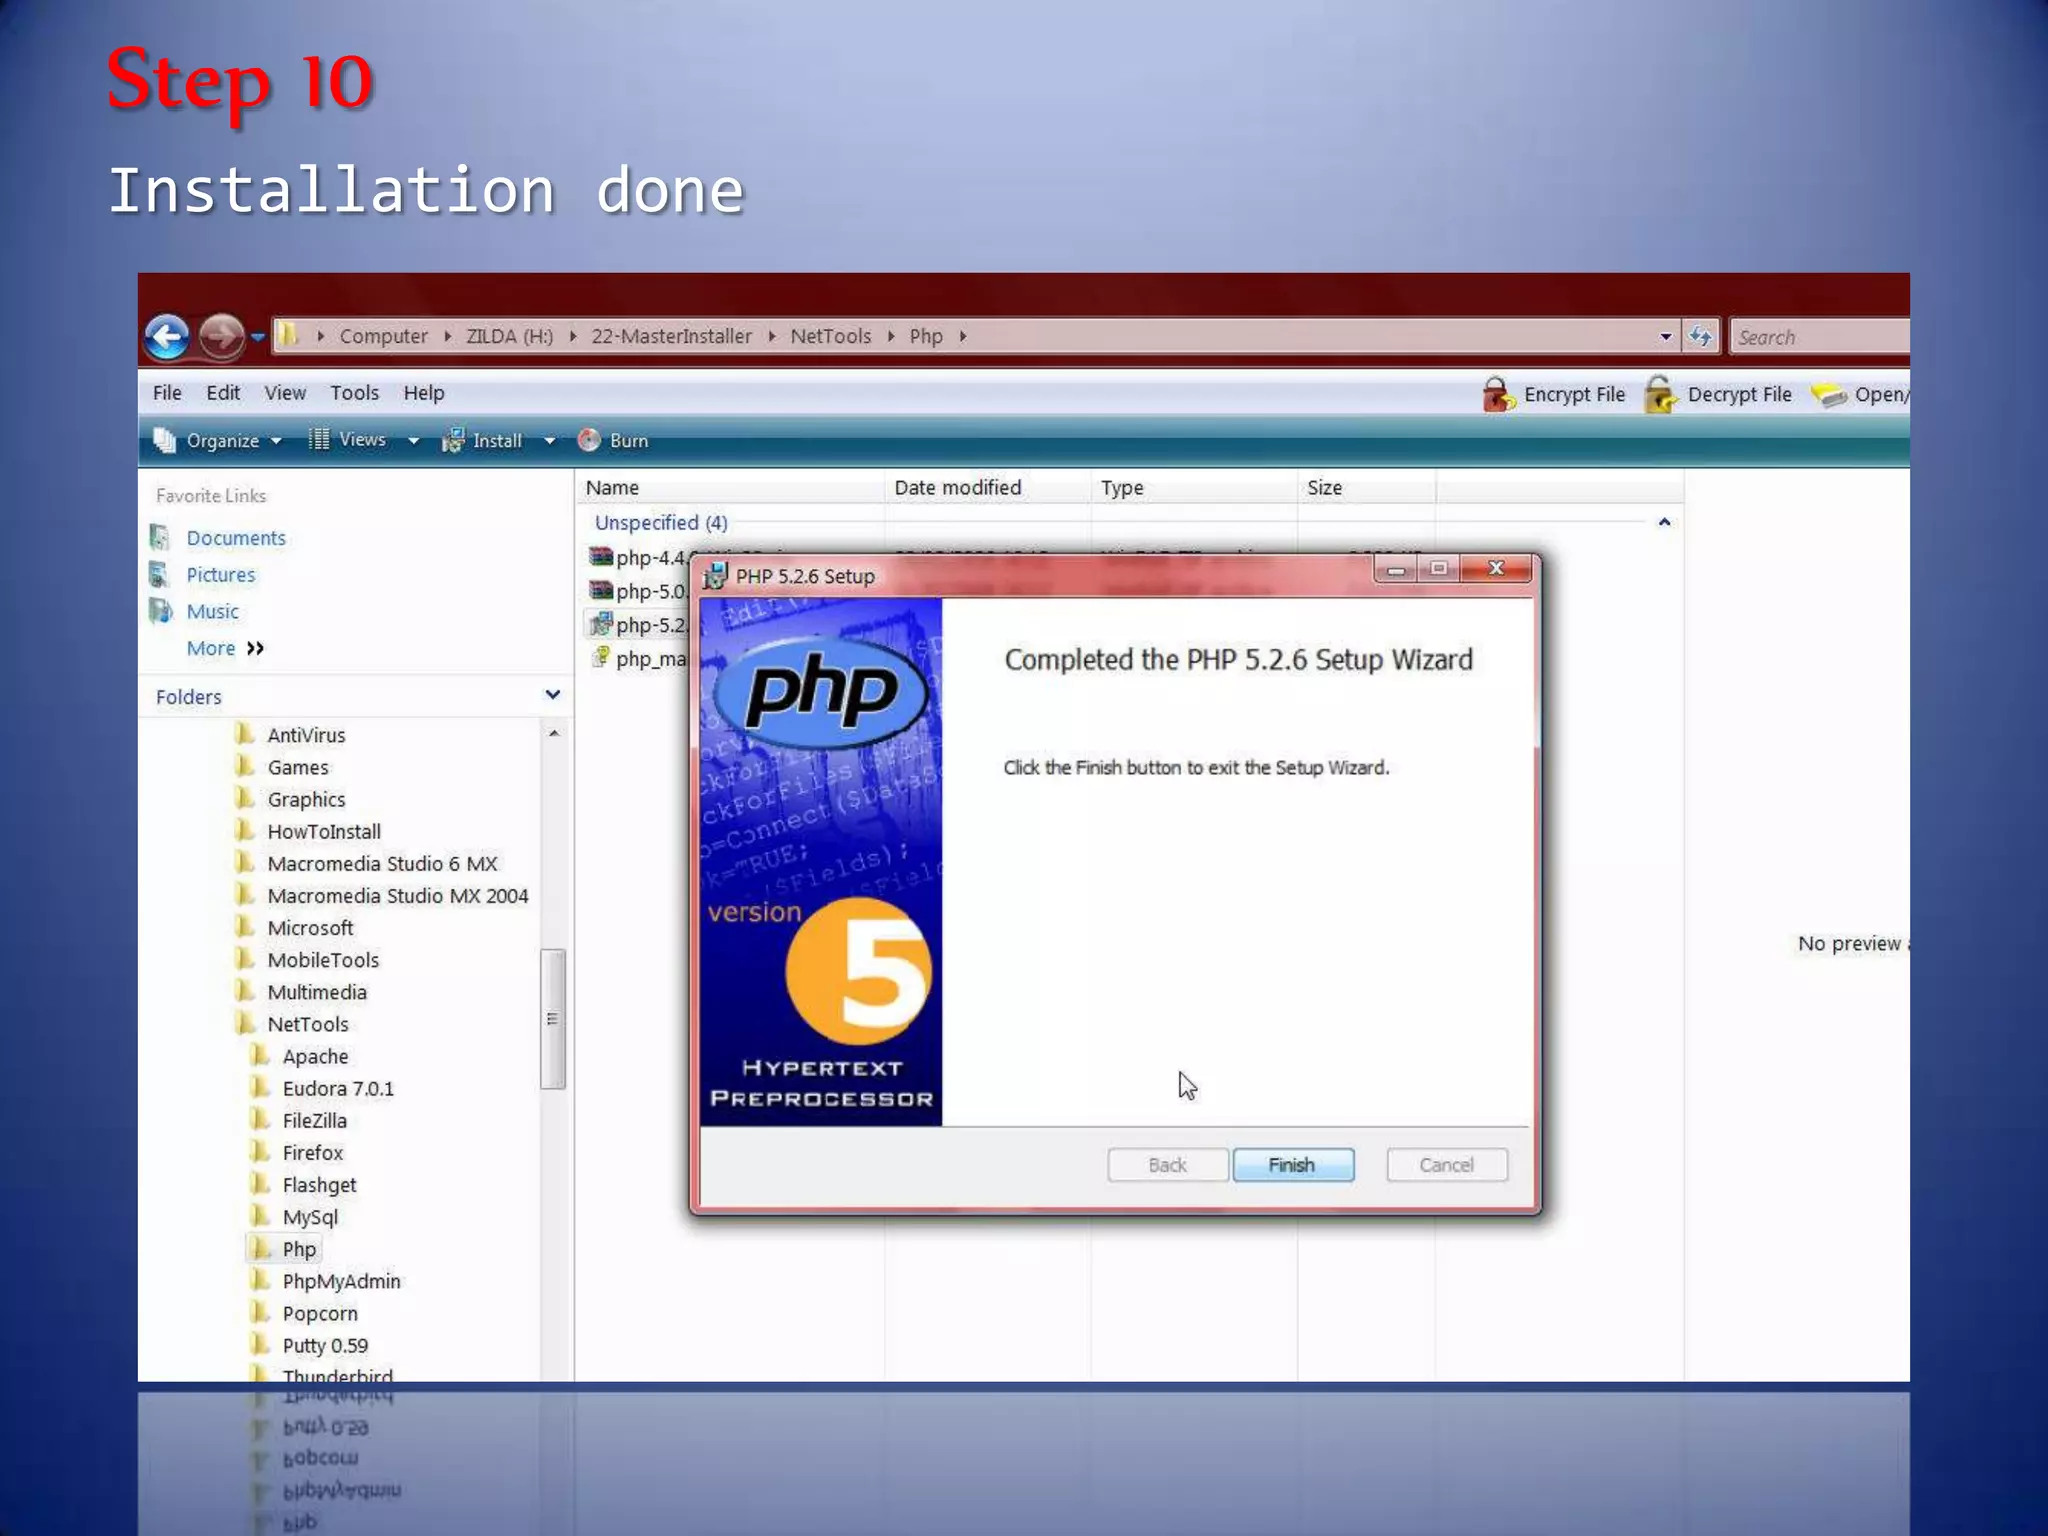The height and width of the screenshot is (1536, 2048).
Task: Collapse the Unspecified (4) group arrow
Action: [x=1664, y=522]
